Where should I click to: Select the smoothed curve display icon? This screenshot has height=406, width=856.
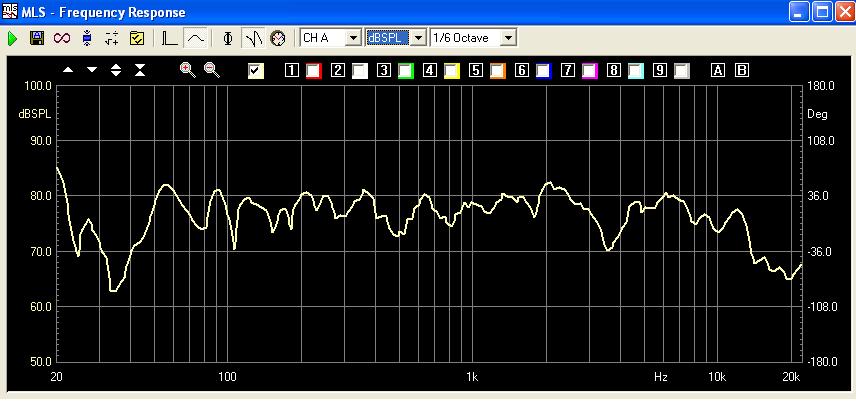tap(197, 38)
